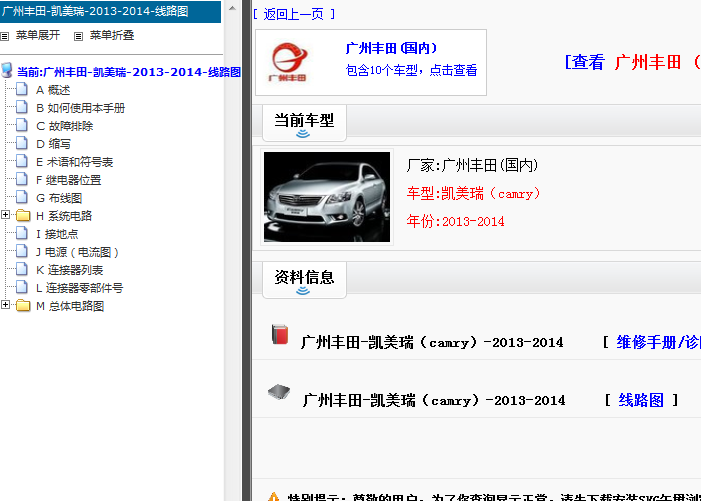The image size is (701, 501).
Task: Click 广州丰田-凯美瑞（camry）title in 线路图 row
Action: (x=434, y=400)
